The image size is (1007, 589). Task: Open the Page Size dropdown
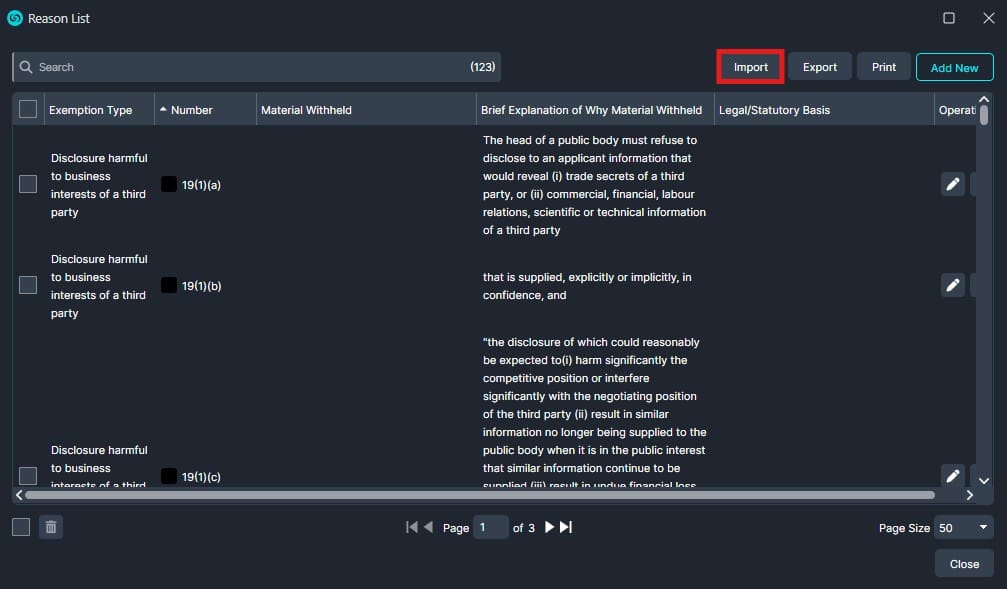[x=962, y=527]
